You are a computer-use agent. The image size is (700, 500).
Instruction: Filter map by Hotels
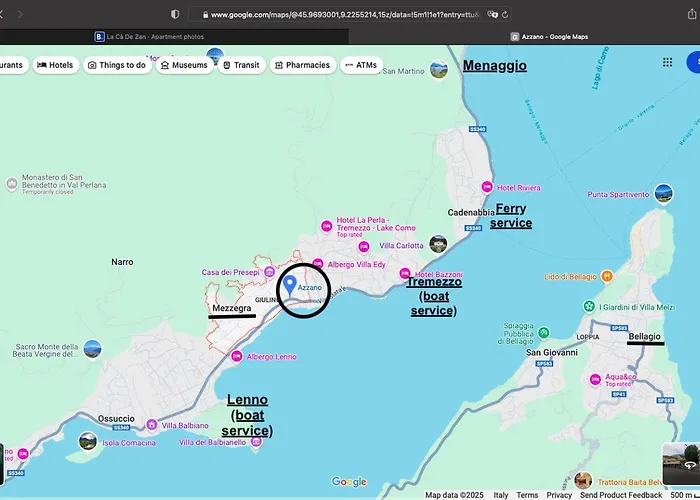[55, 65]
